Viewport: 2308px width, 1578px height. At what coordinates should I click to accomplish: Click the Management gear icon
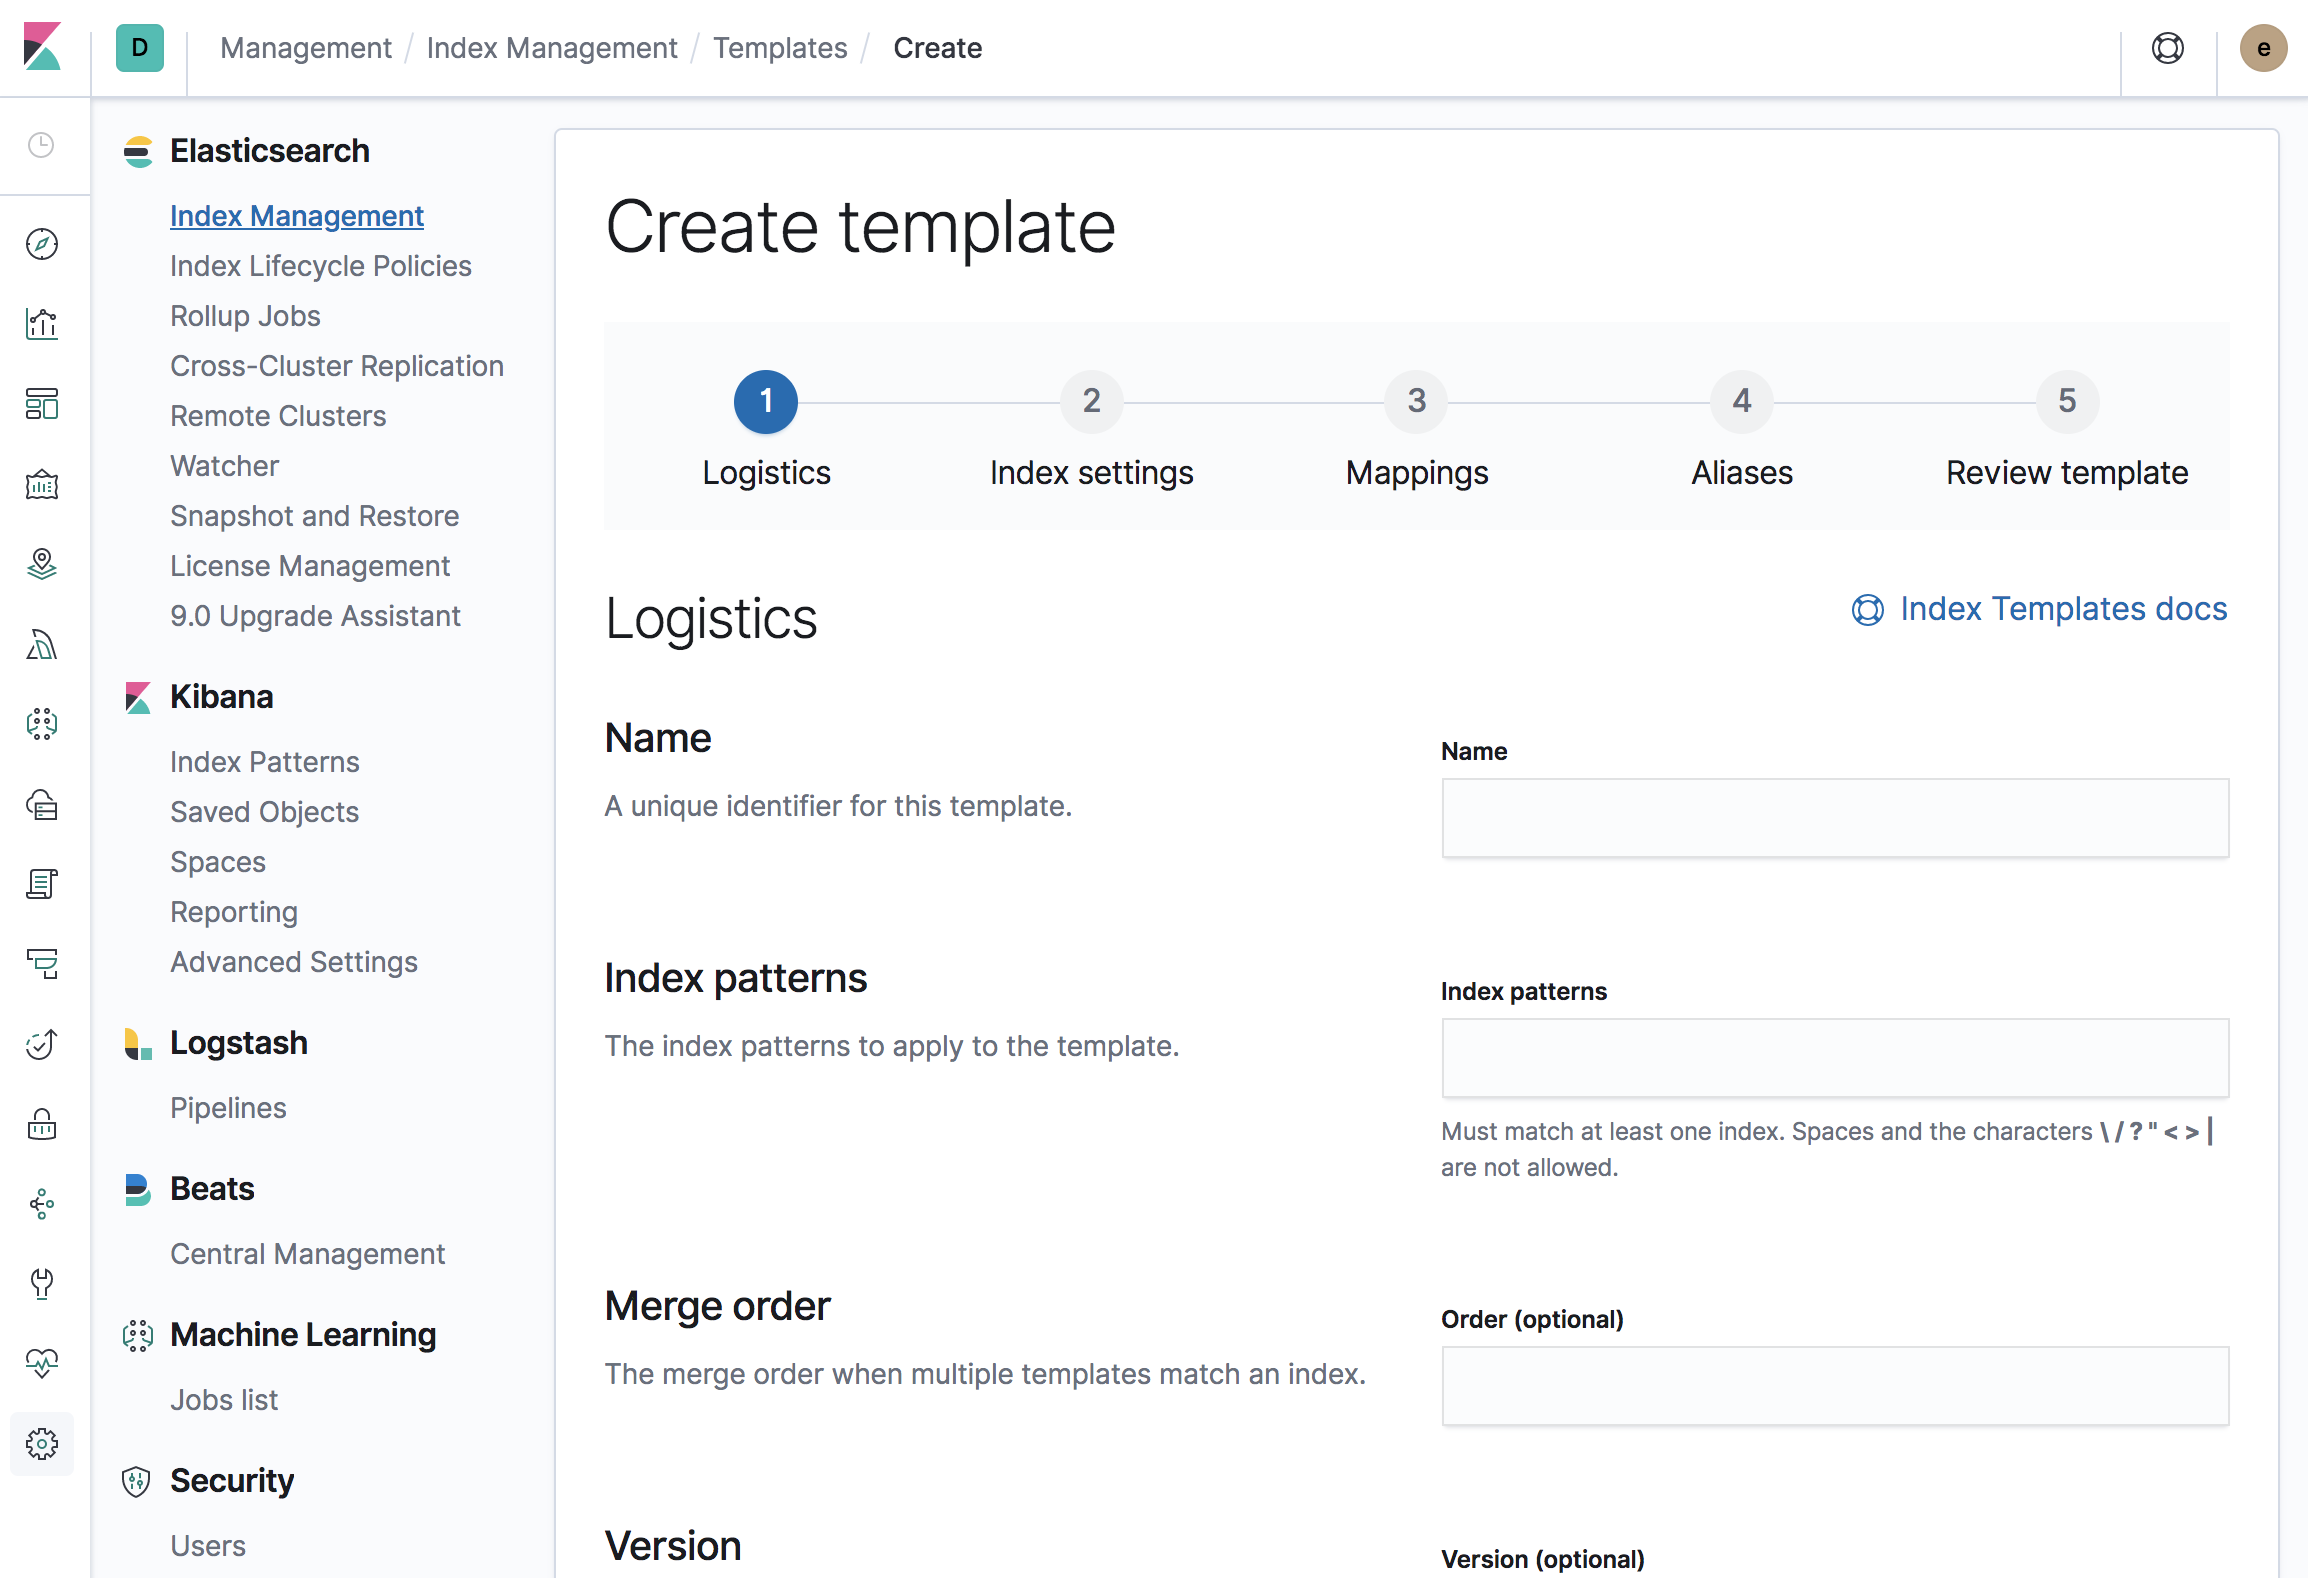[42, 1443]
